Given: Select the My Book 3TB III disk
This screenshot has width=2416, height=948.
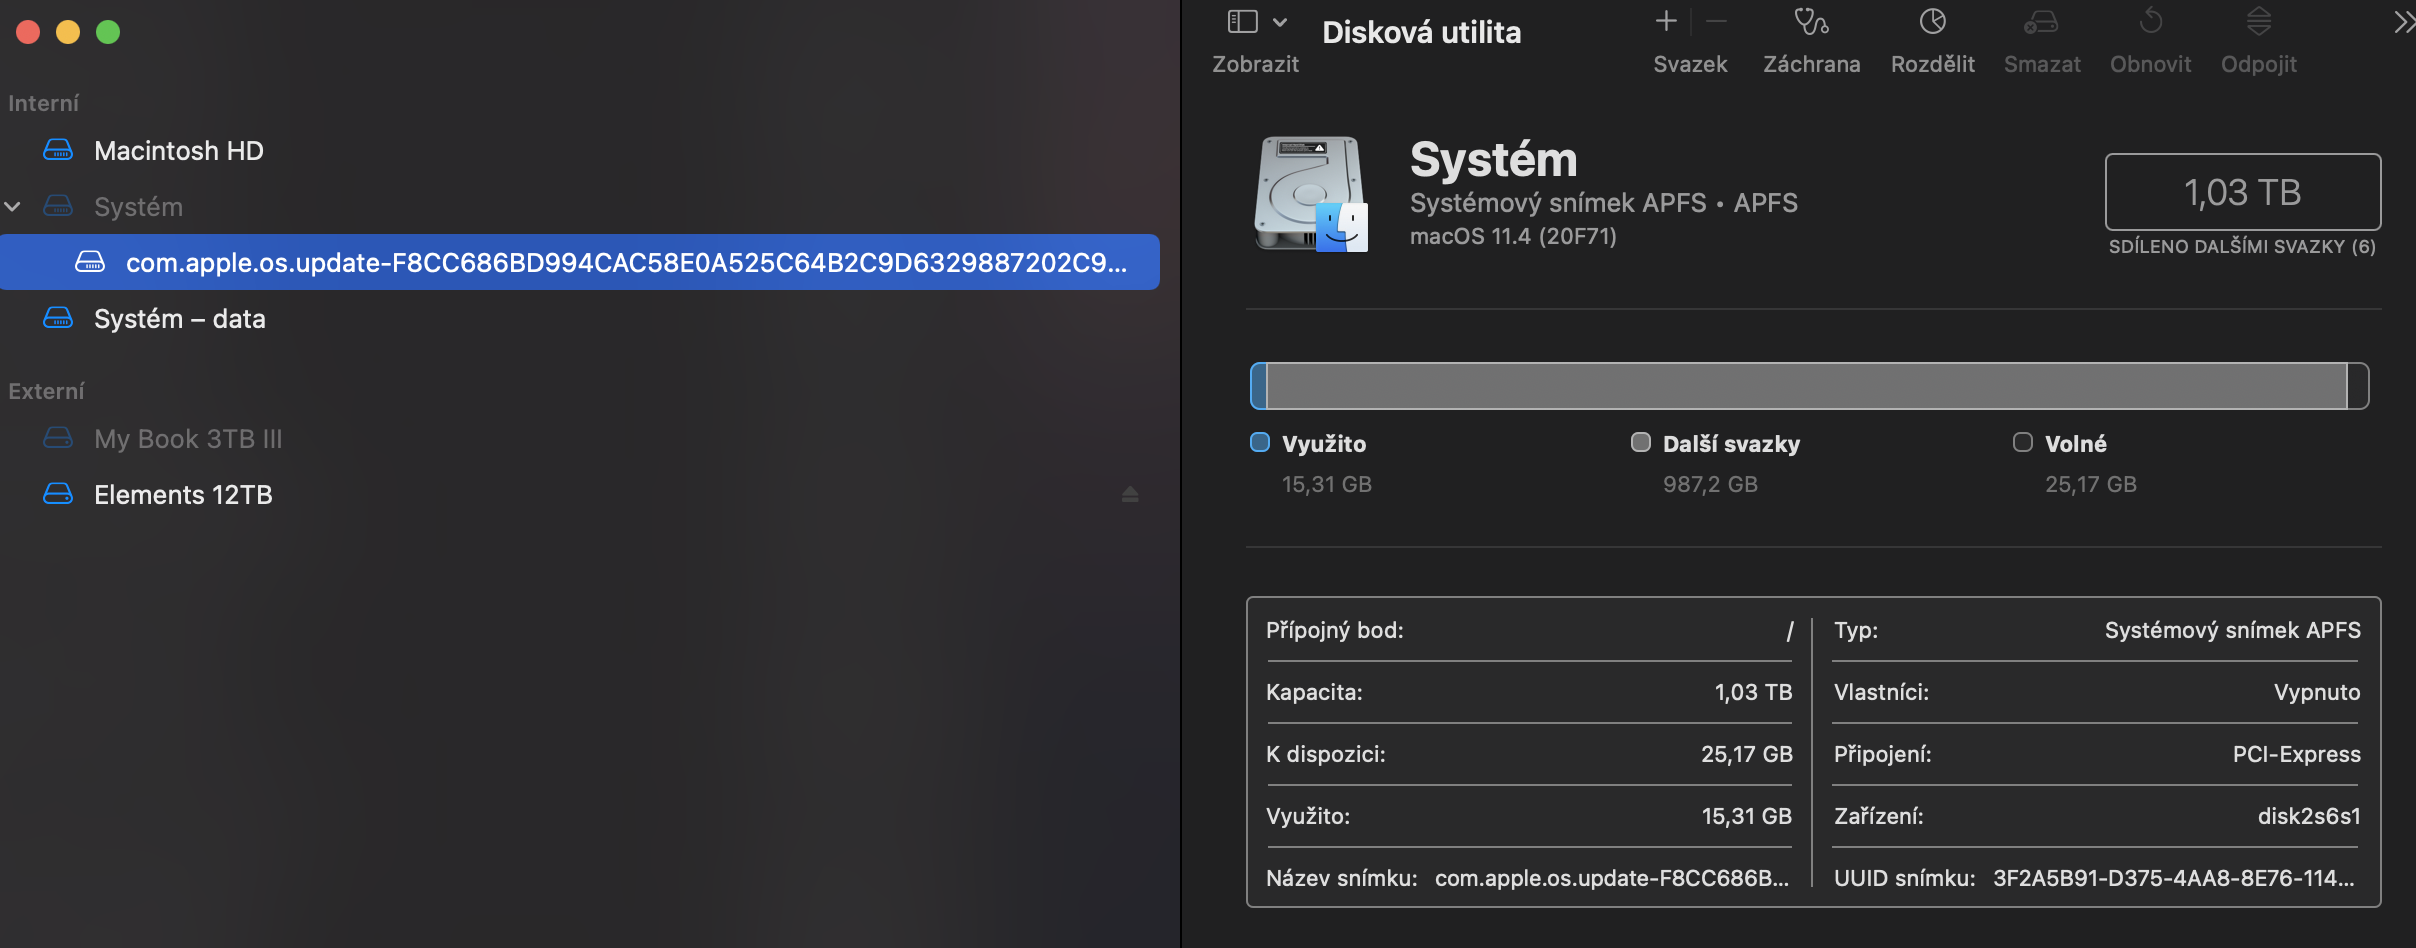Looking at the screenshot, I should coord(188,439).
